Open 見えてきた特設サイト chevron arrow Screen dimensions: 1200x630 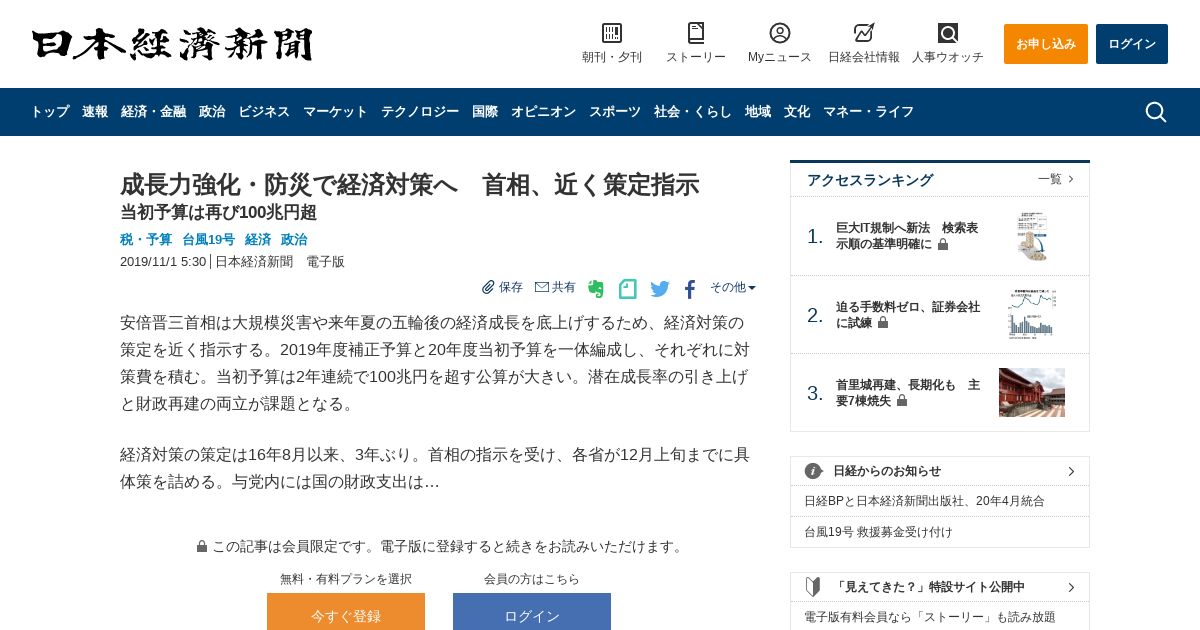[1071, 587]
